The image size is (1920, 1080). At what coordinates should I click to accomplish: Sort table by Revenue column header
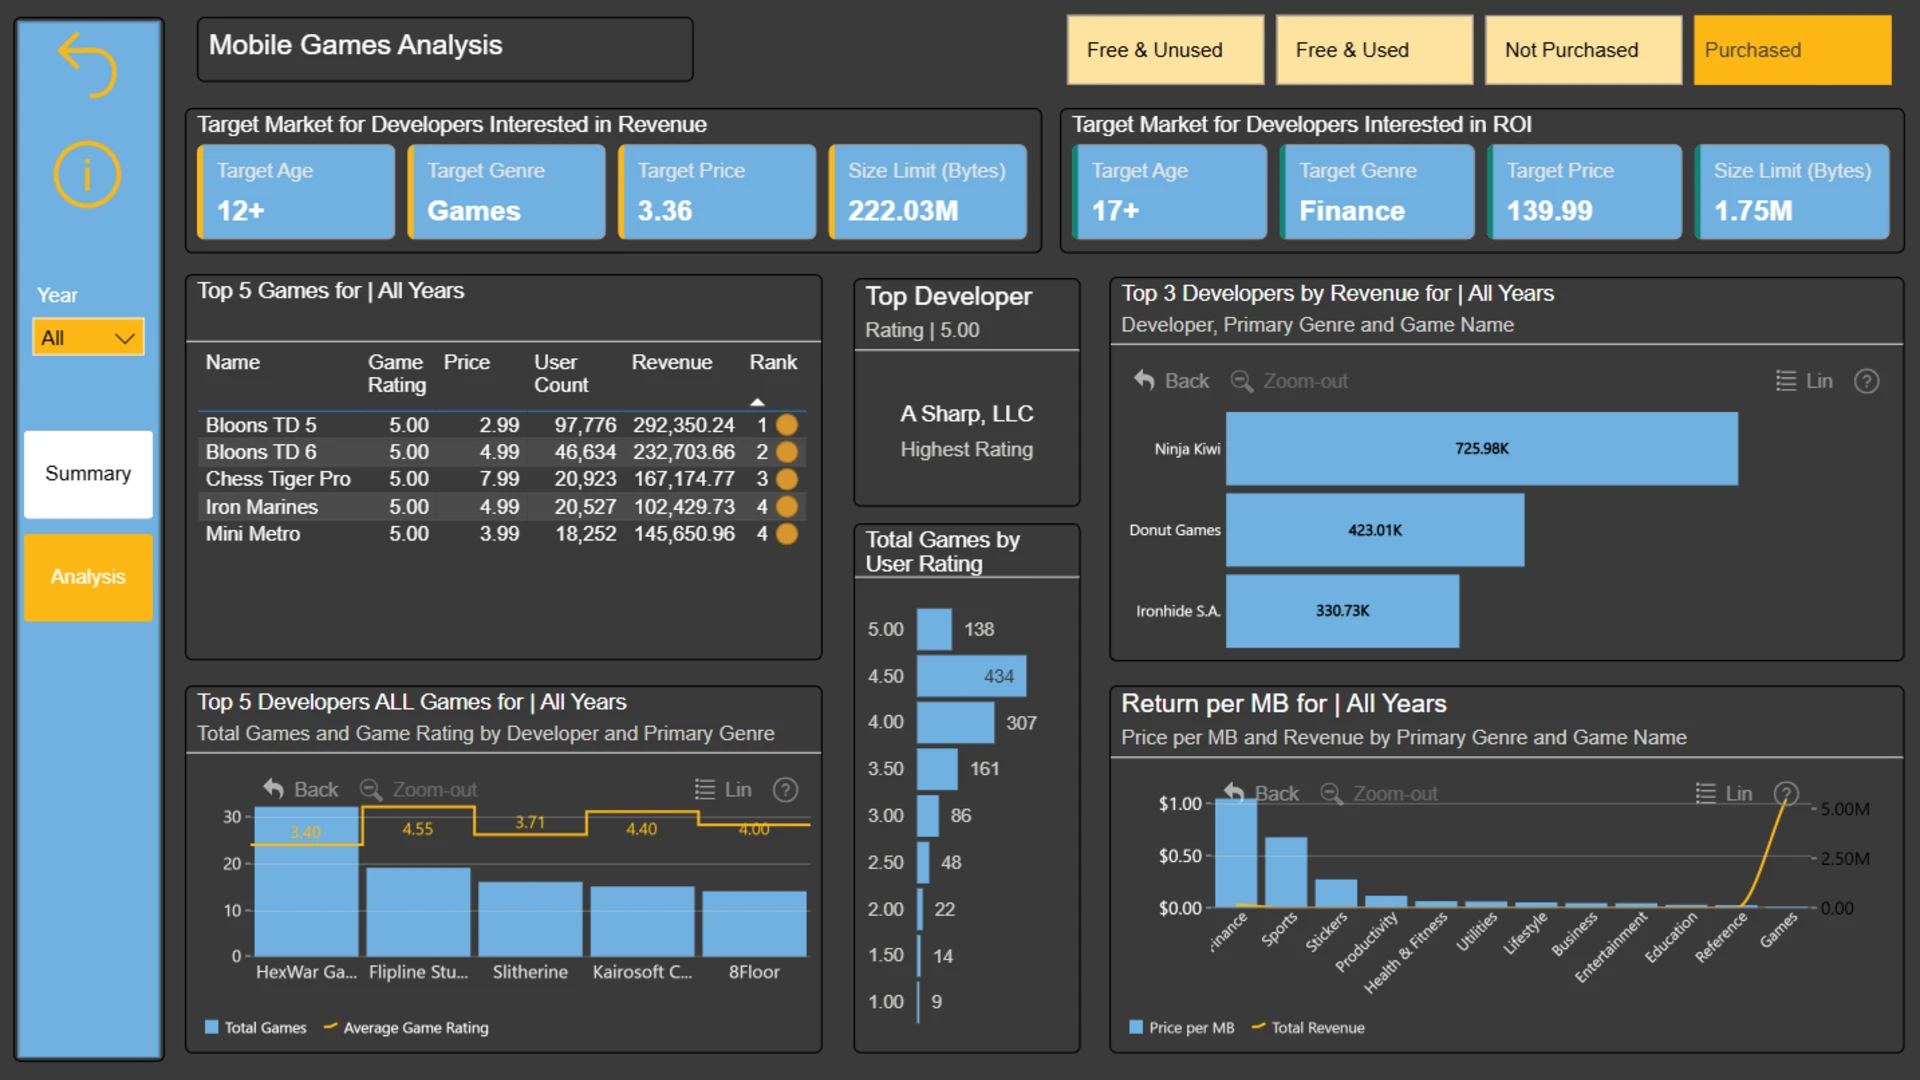(671, 362)
